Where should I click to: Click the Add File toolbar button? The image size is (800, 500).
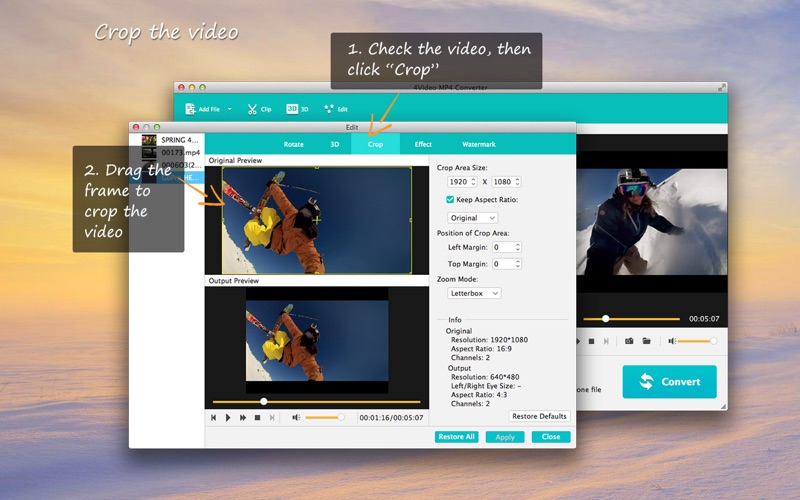pos(203,109)
